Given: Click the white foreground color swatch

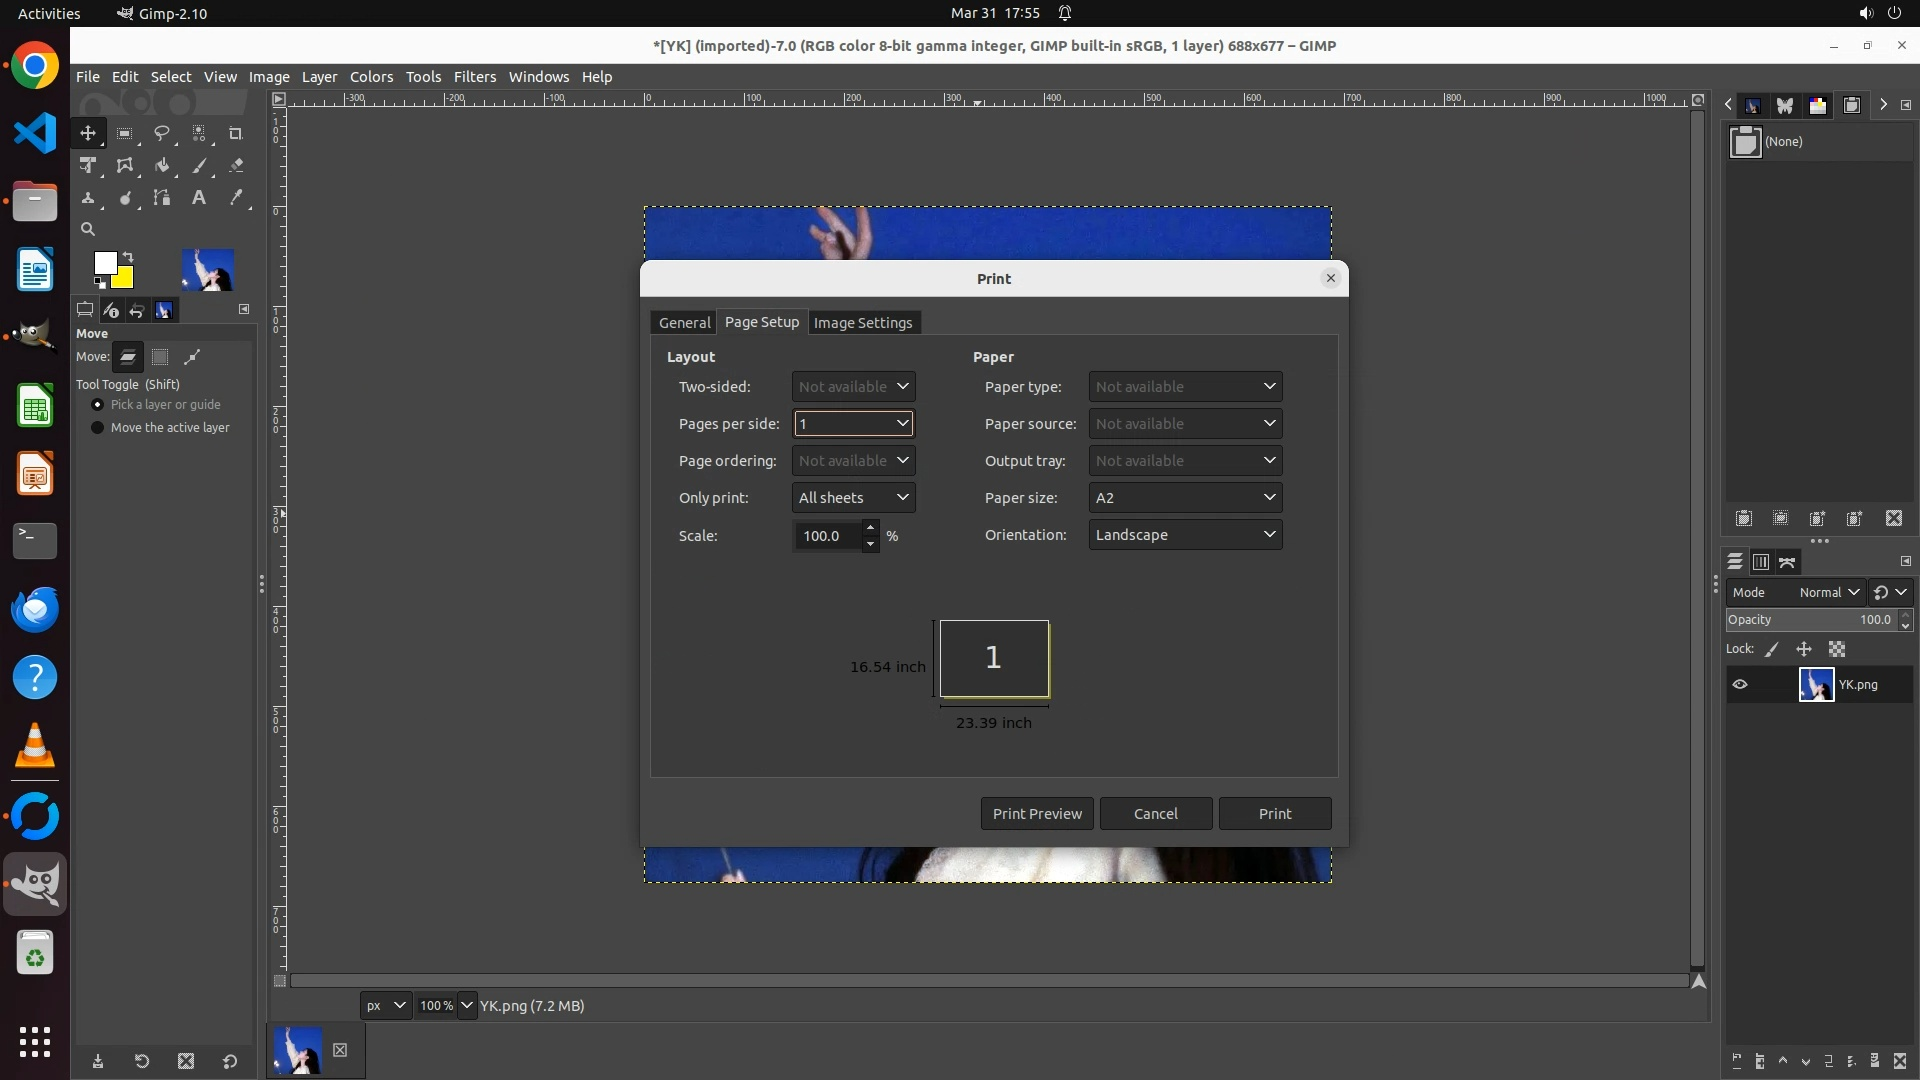Looking at the screenshot, I should tap(104, 263).
